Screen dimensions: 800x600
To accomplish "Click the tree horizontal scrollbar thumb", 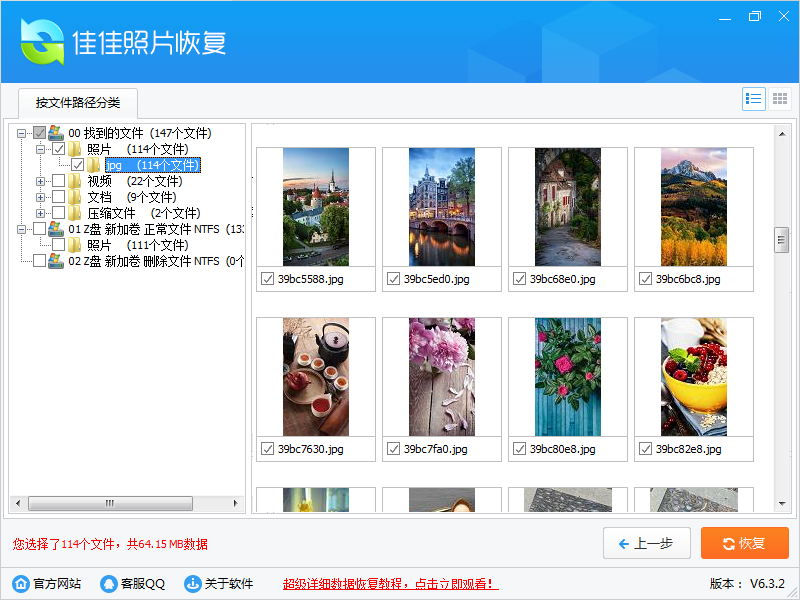I will 110,504.
